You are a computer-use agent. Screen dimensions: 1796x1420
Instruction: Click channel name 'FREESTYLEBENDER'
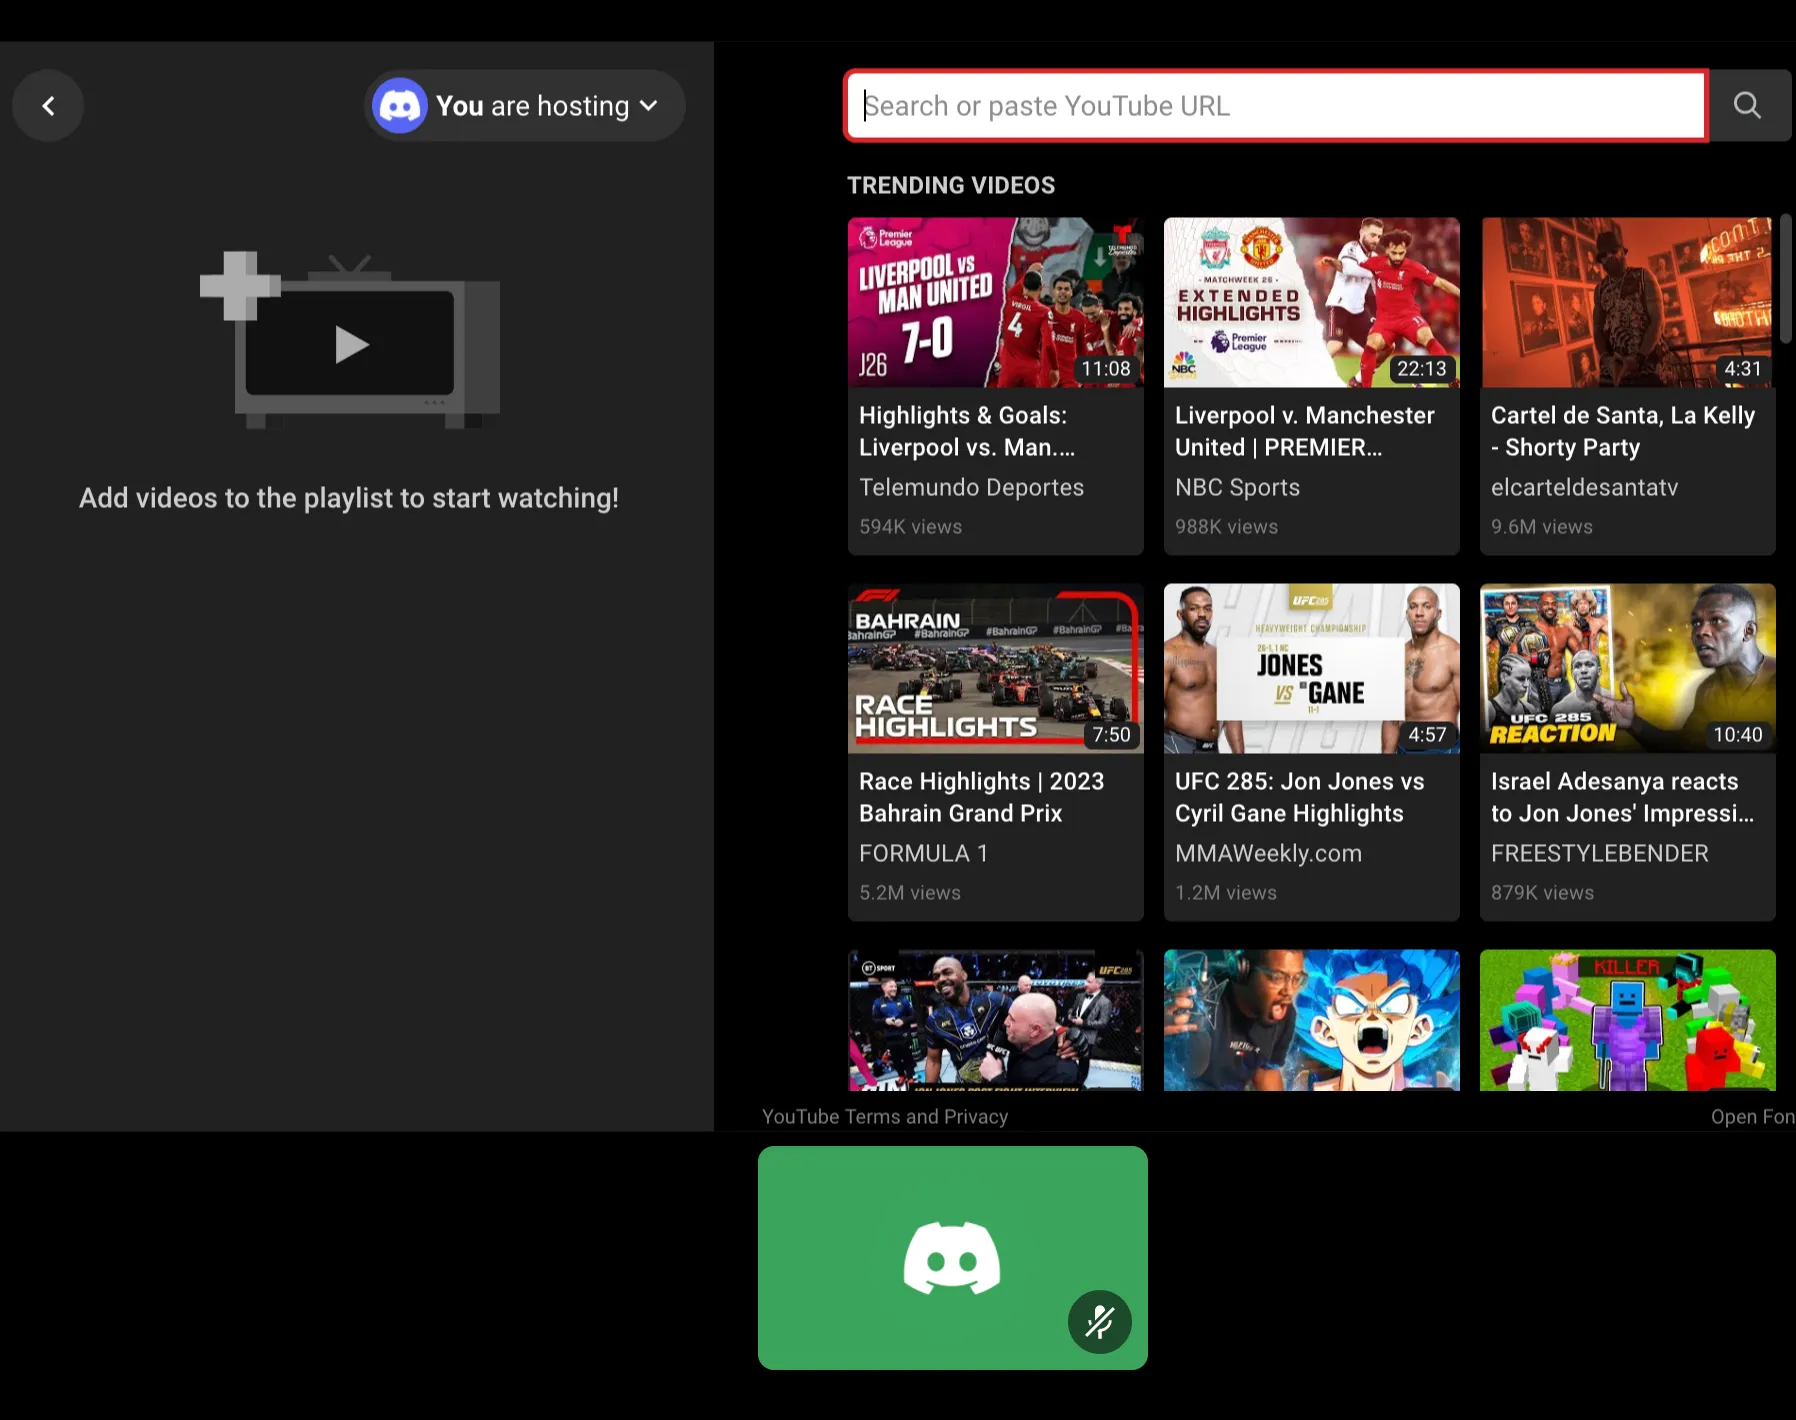coord(1600,853)
